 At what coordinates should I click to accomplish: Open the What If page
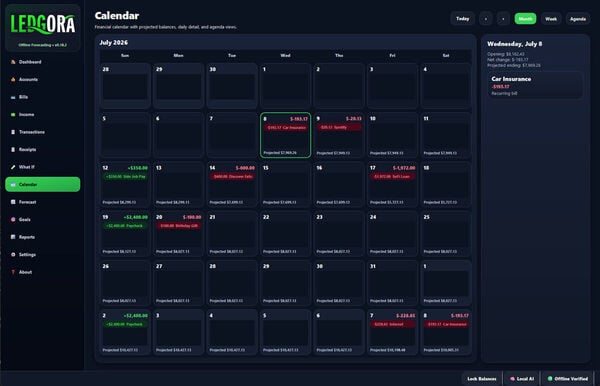(43, 167)
